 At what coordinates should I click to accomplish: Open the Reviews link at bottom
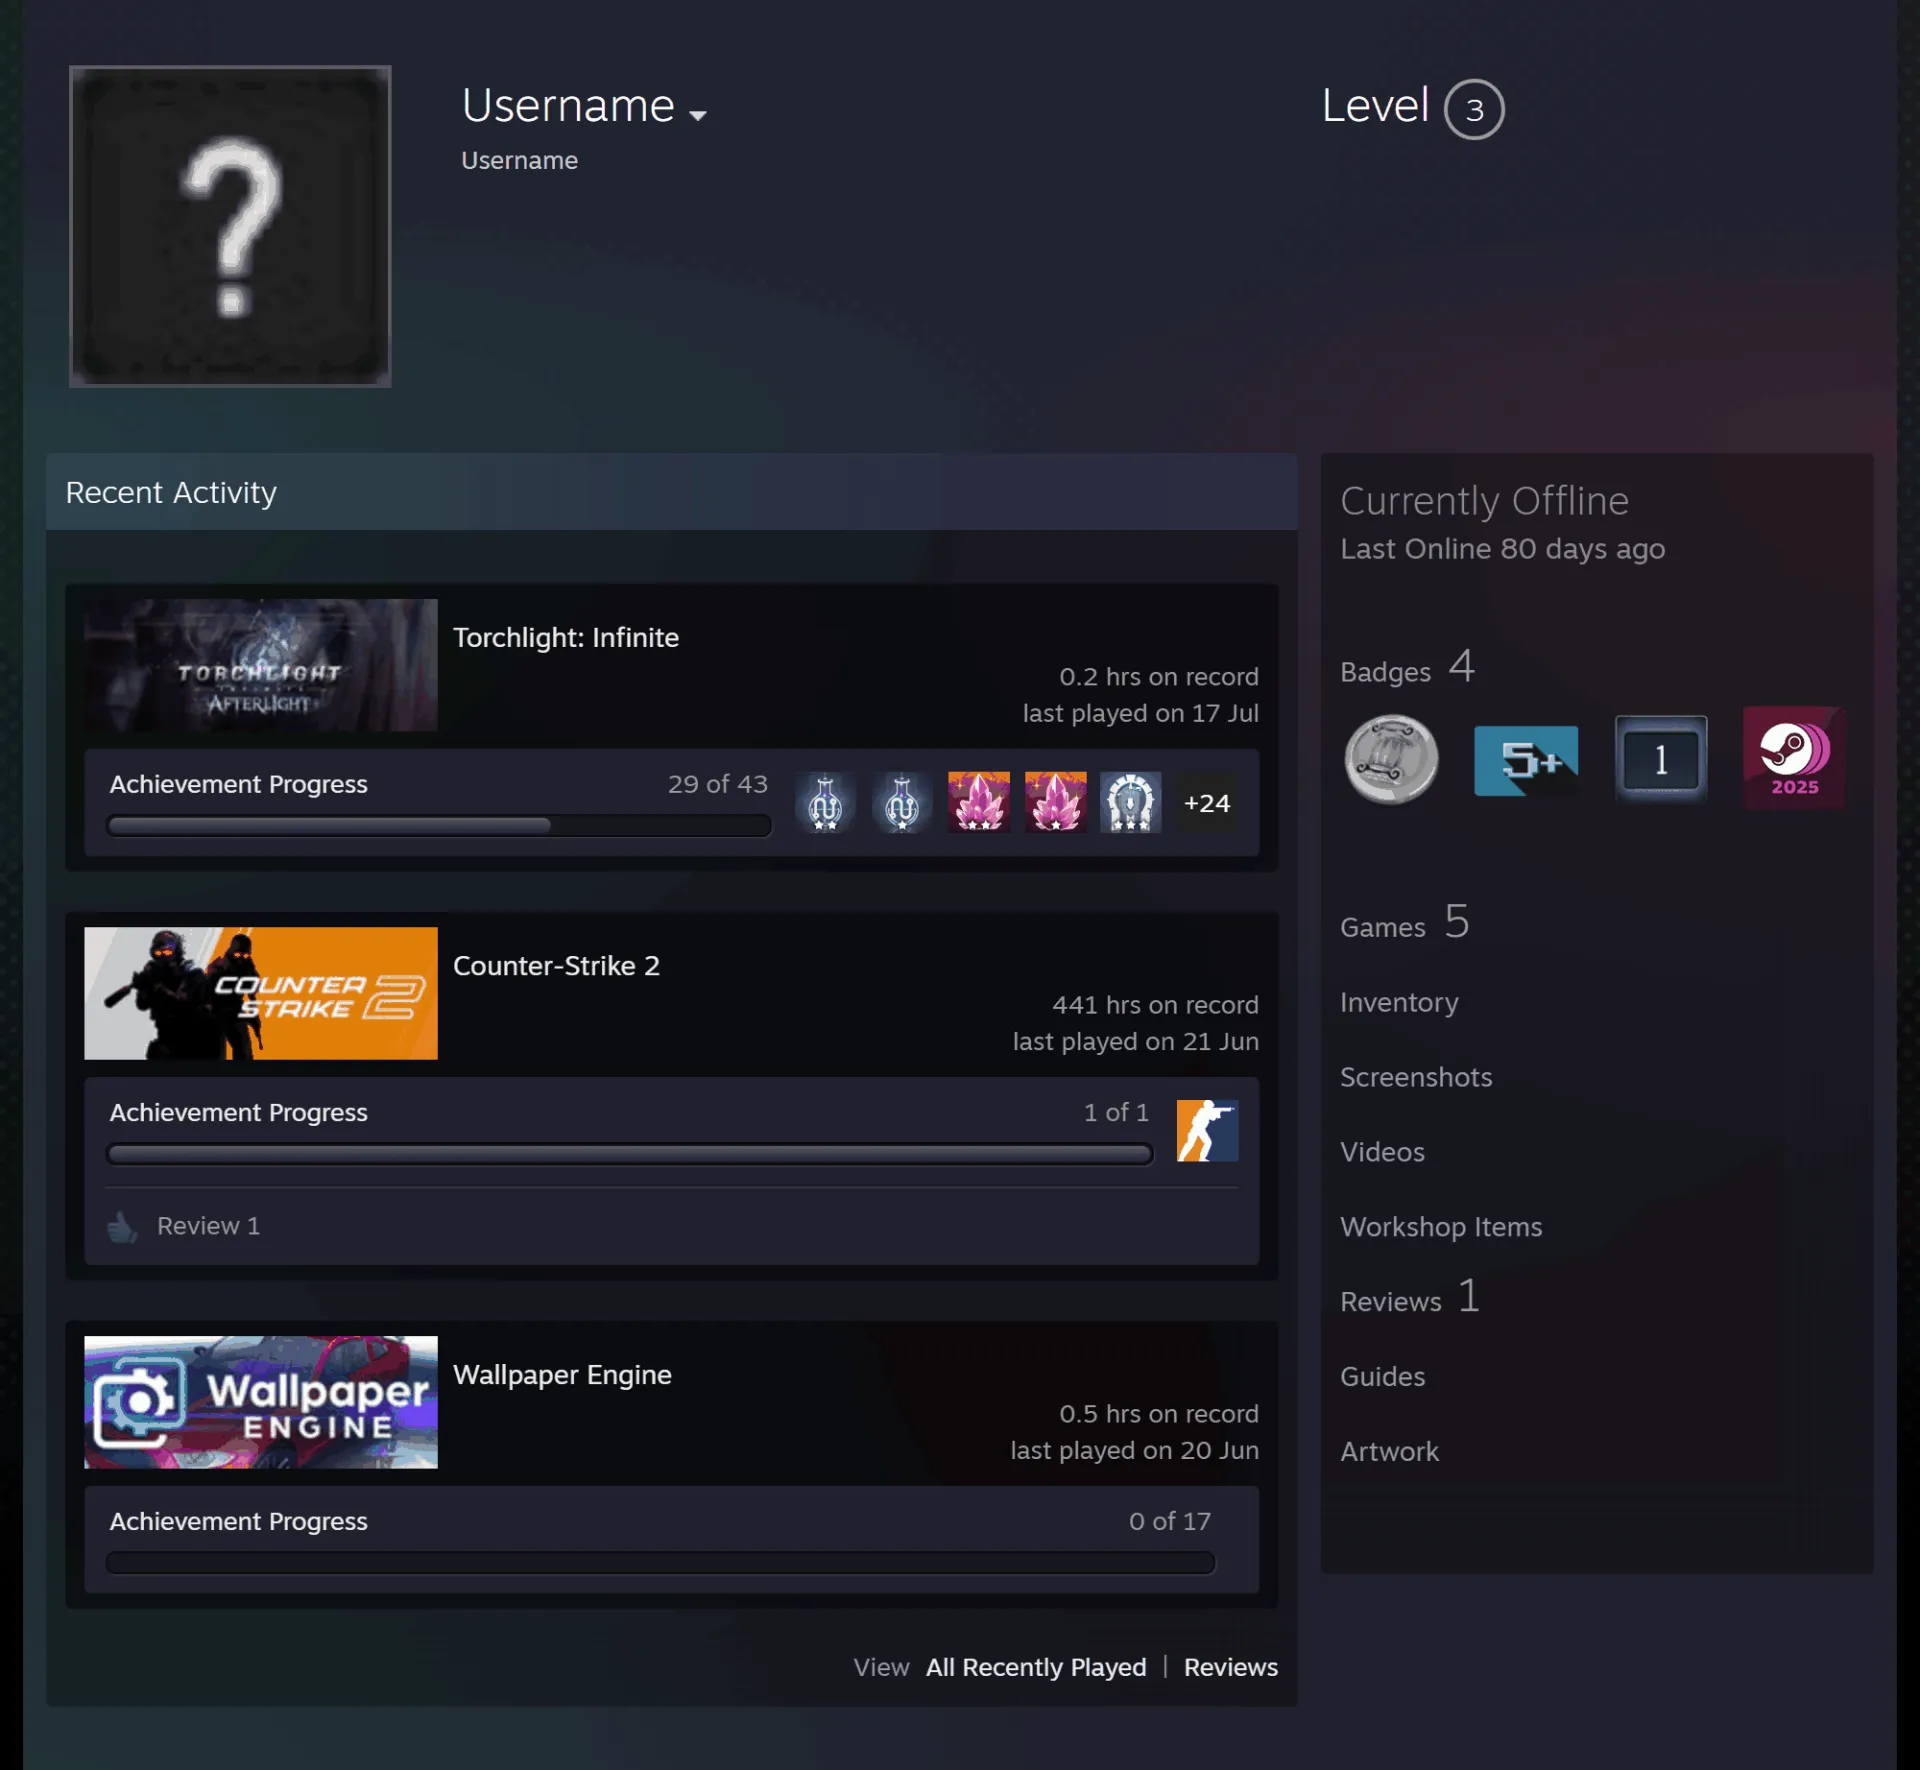pyautogui.click(x=1231, y=1667)
